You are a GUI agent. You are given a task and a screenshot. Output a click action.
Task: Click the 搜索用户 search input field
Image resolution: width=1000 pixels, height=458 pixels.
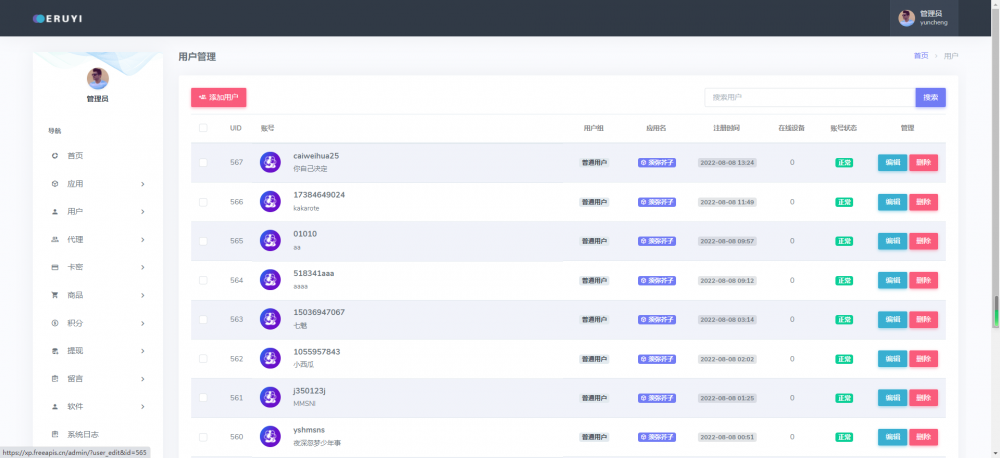coord(809,97)
